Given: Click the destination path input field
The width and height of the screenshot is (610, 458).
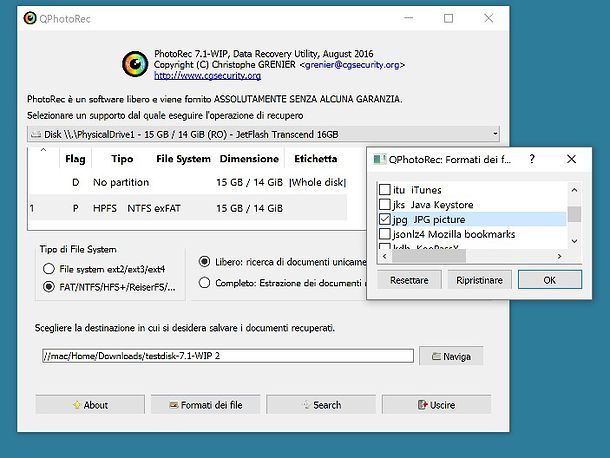Looking at the screenshot, I should (x=228, y=356).
